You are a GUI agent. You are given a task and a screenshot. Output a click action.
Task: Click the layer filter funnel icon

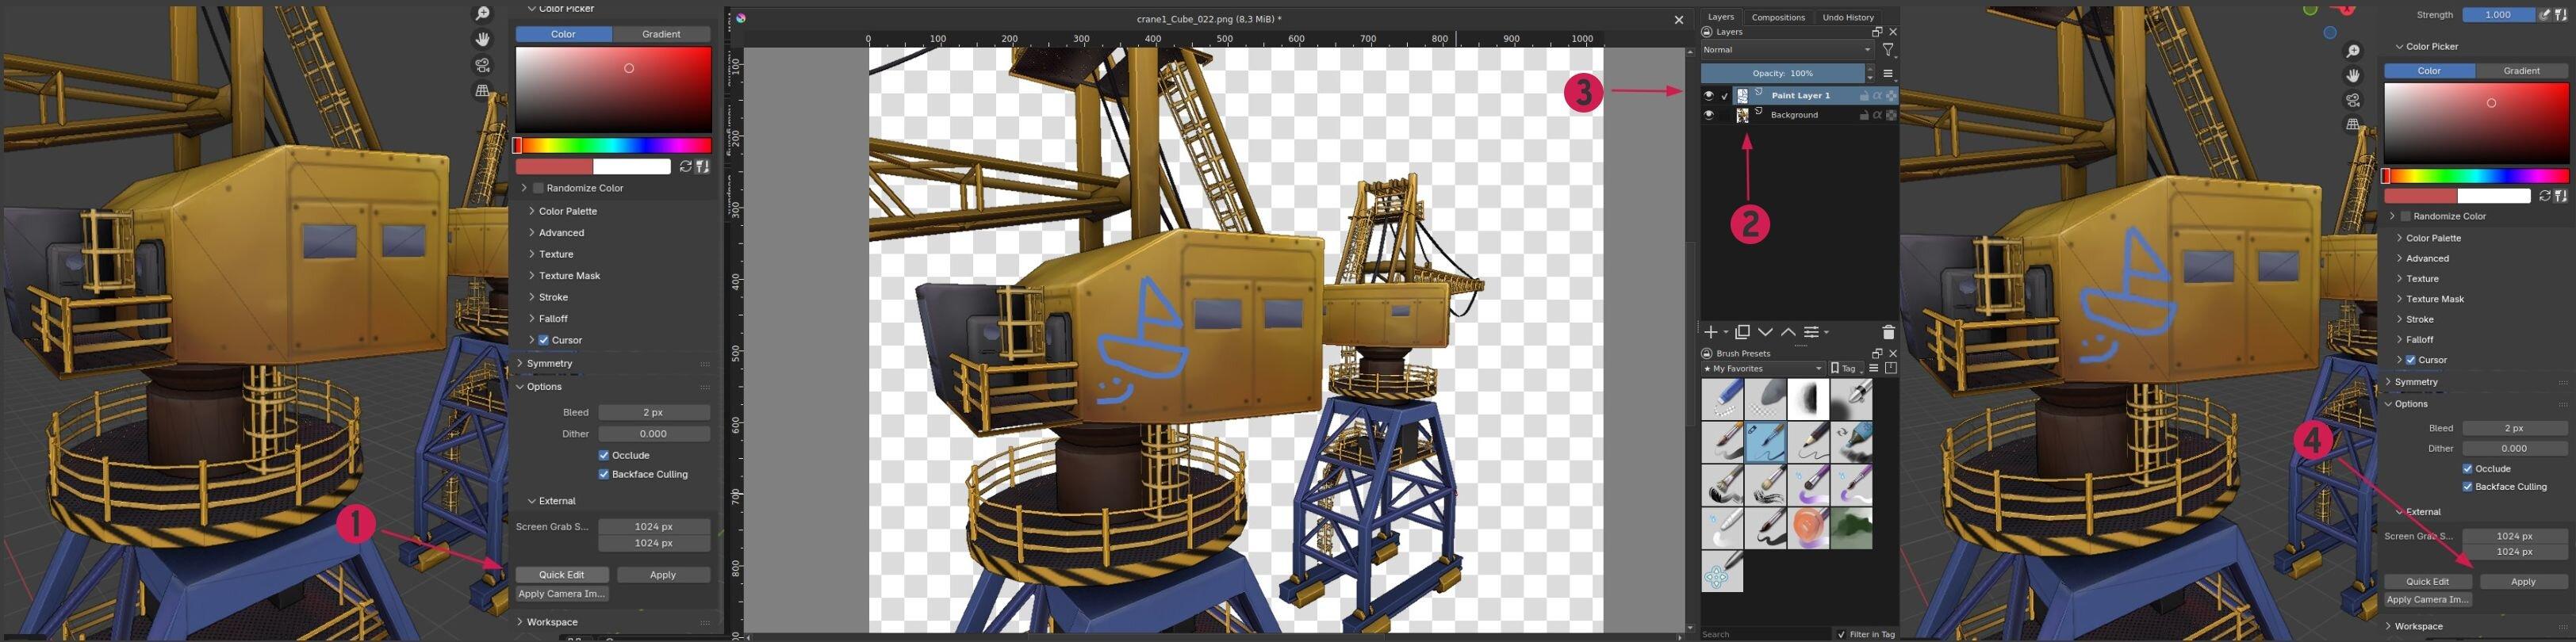pos(1888,50)
